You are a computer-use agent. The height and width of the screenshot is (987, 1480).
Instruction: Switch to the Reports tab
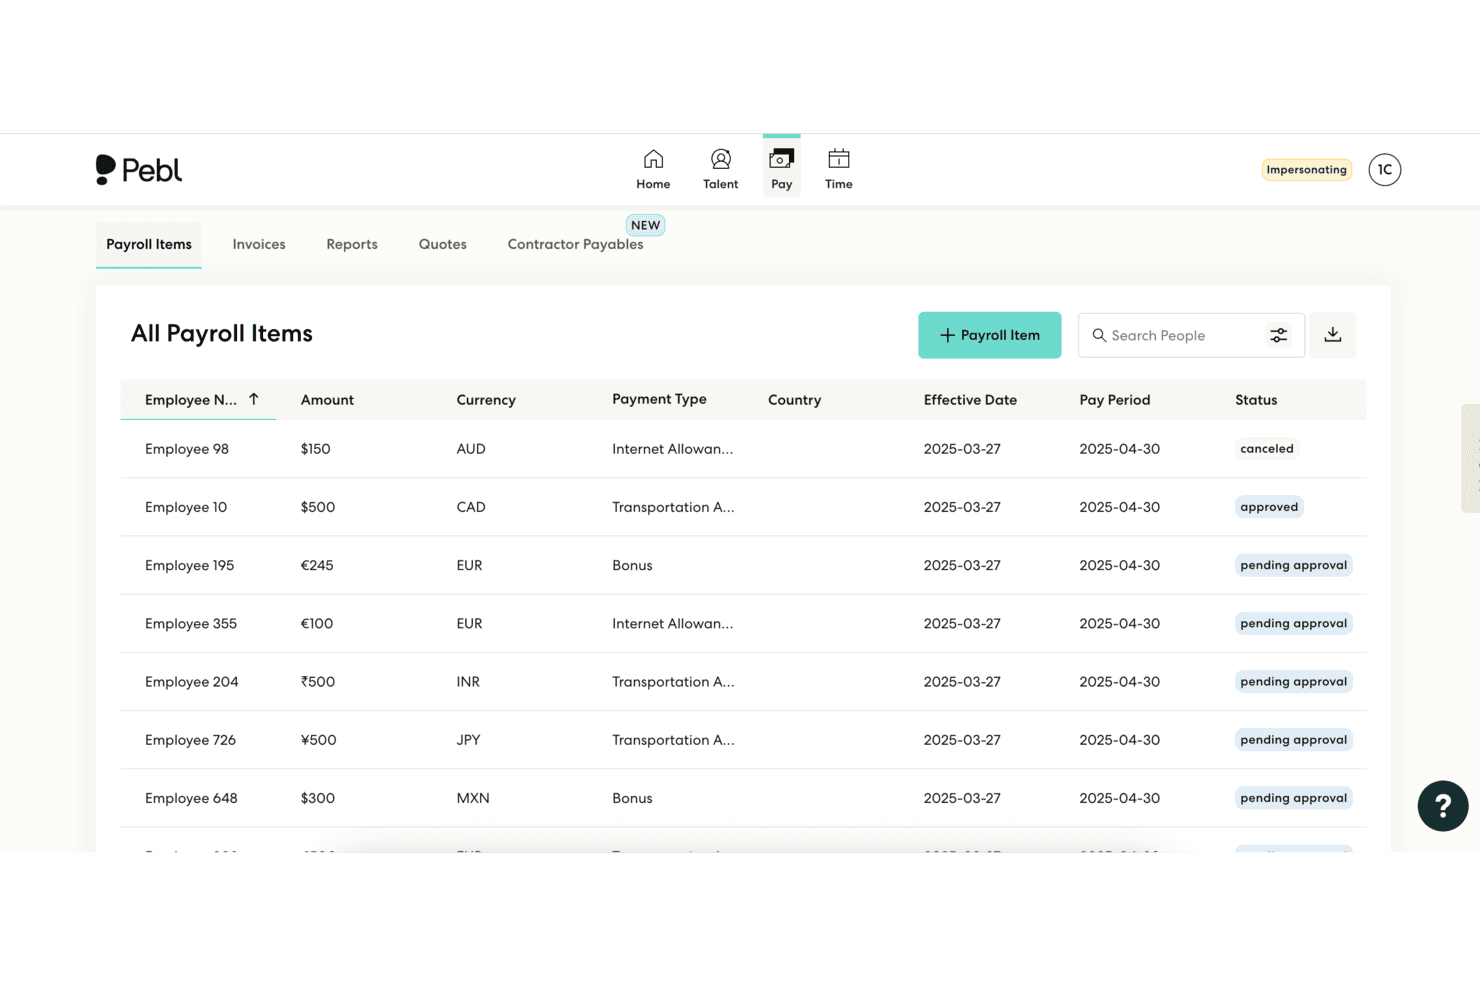pyautogui.click(x=352, y=245)
